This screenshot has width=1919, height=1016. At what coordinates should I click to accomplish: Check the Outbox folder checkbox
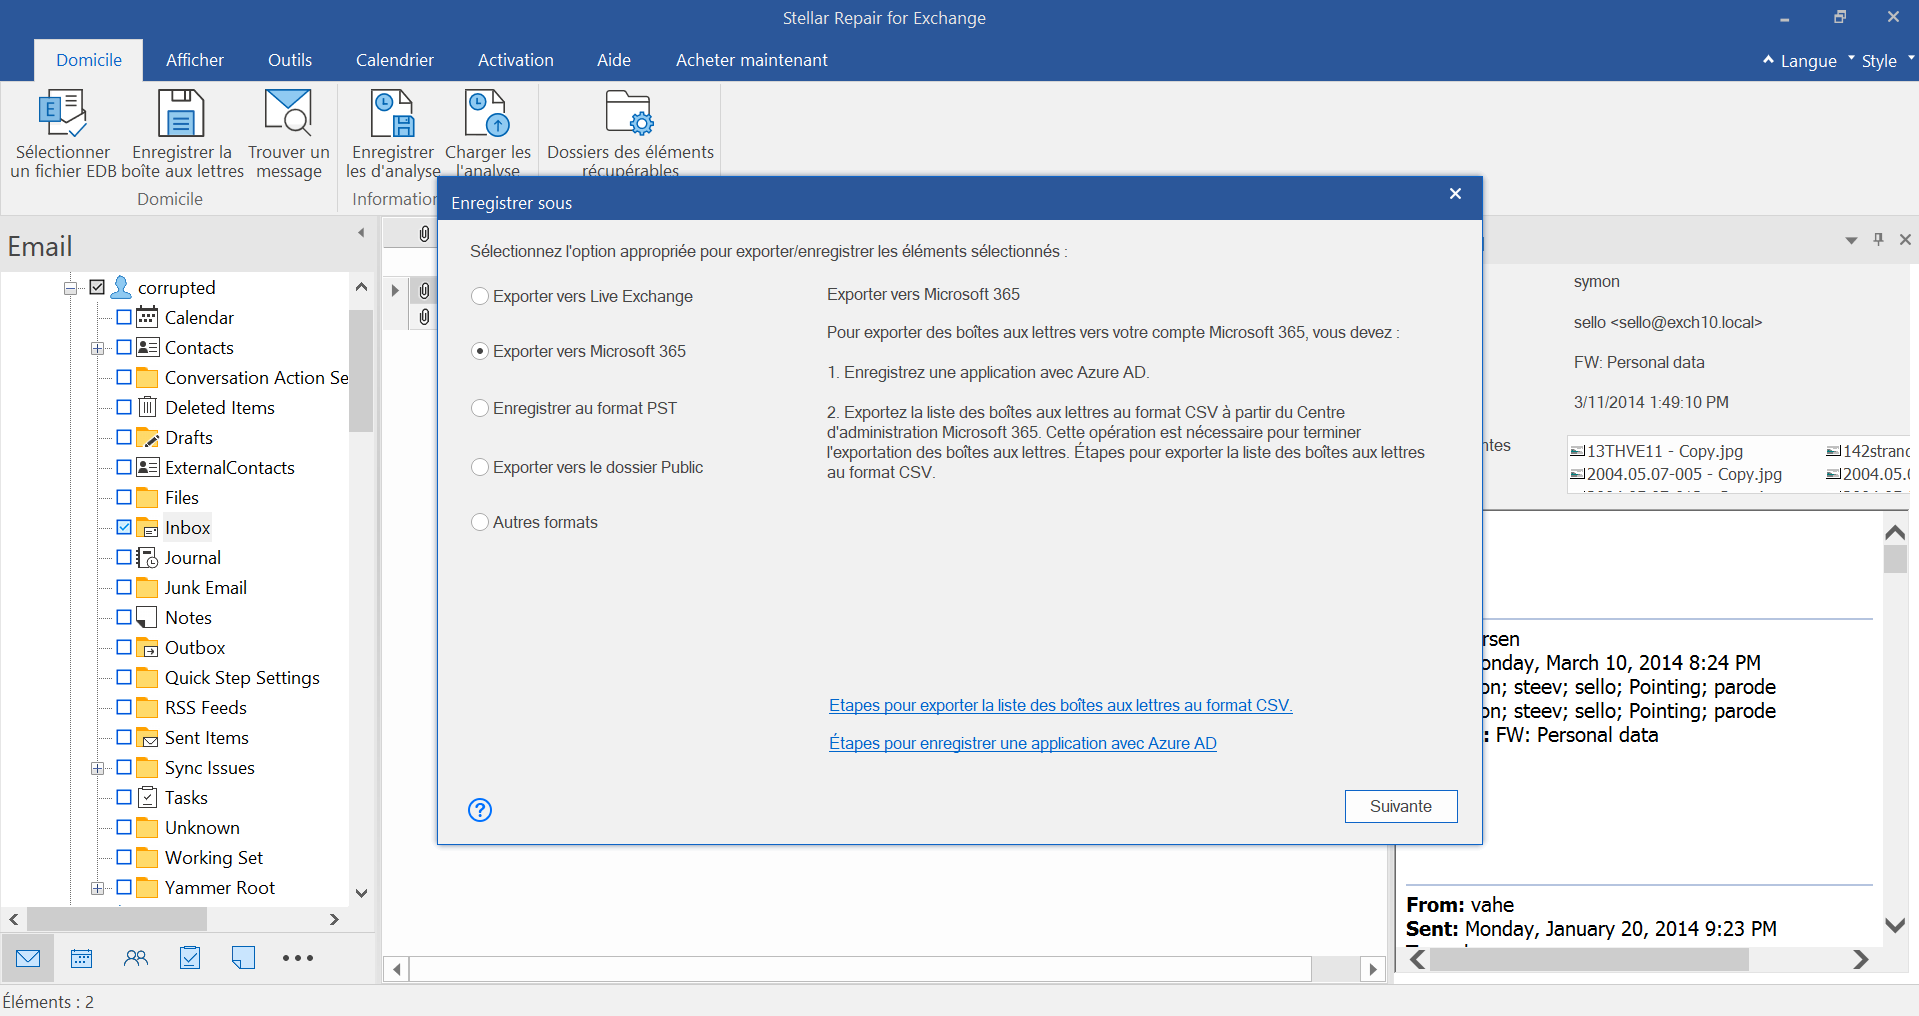tap(124, 647)
